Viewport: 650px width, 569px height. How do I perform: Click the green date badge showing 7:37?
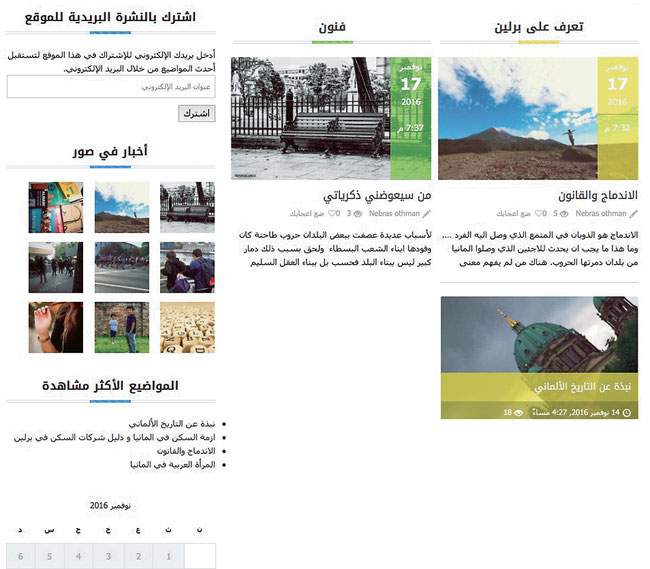(x=411, y=119)
